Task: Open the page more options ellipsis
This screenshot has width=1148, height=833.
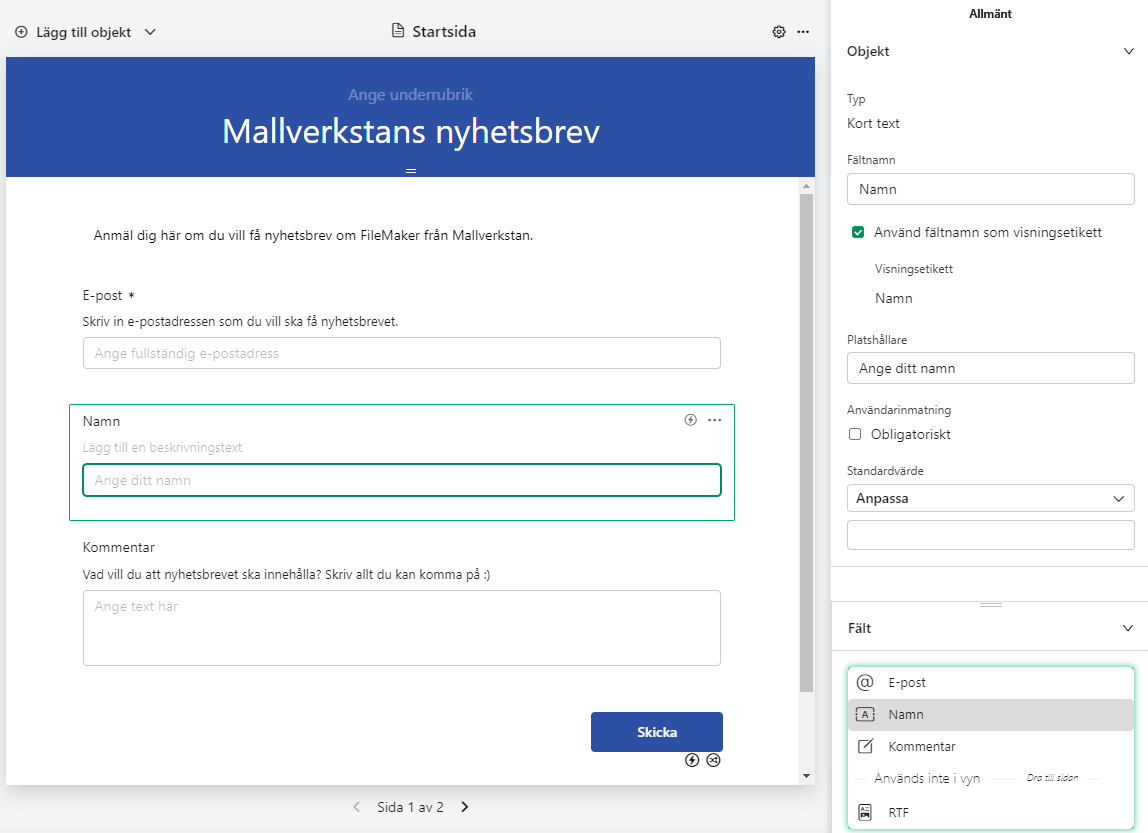Action: point(803,31)
